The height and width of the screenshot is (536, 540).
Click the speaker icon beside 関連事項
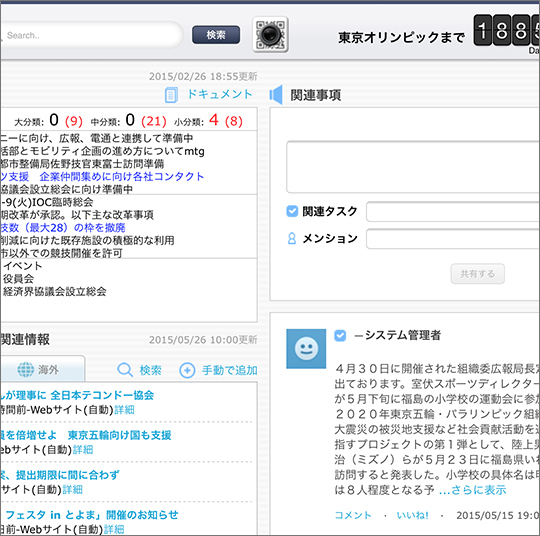click(276, 94)
